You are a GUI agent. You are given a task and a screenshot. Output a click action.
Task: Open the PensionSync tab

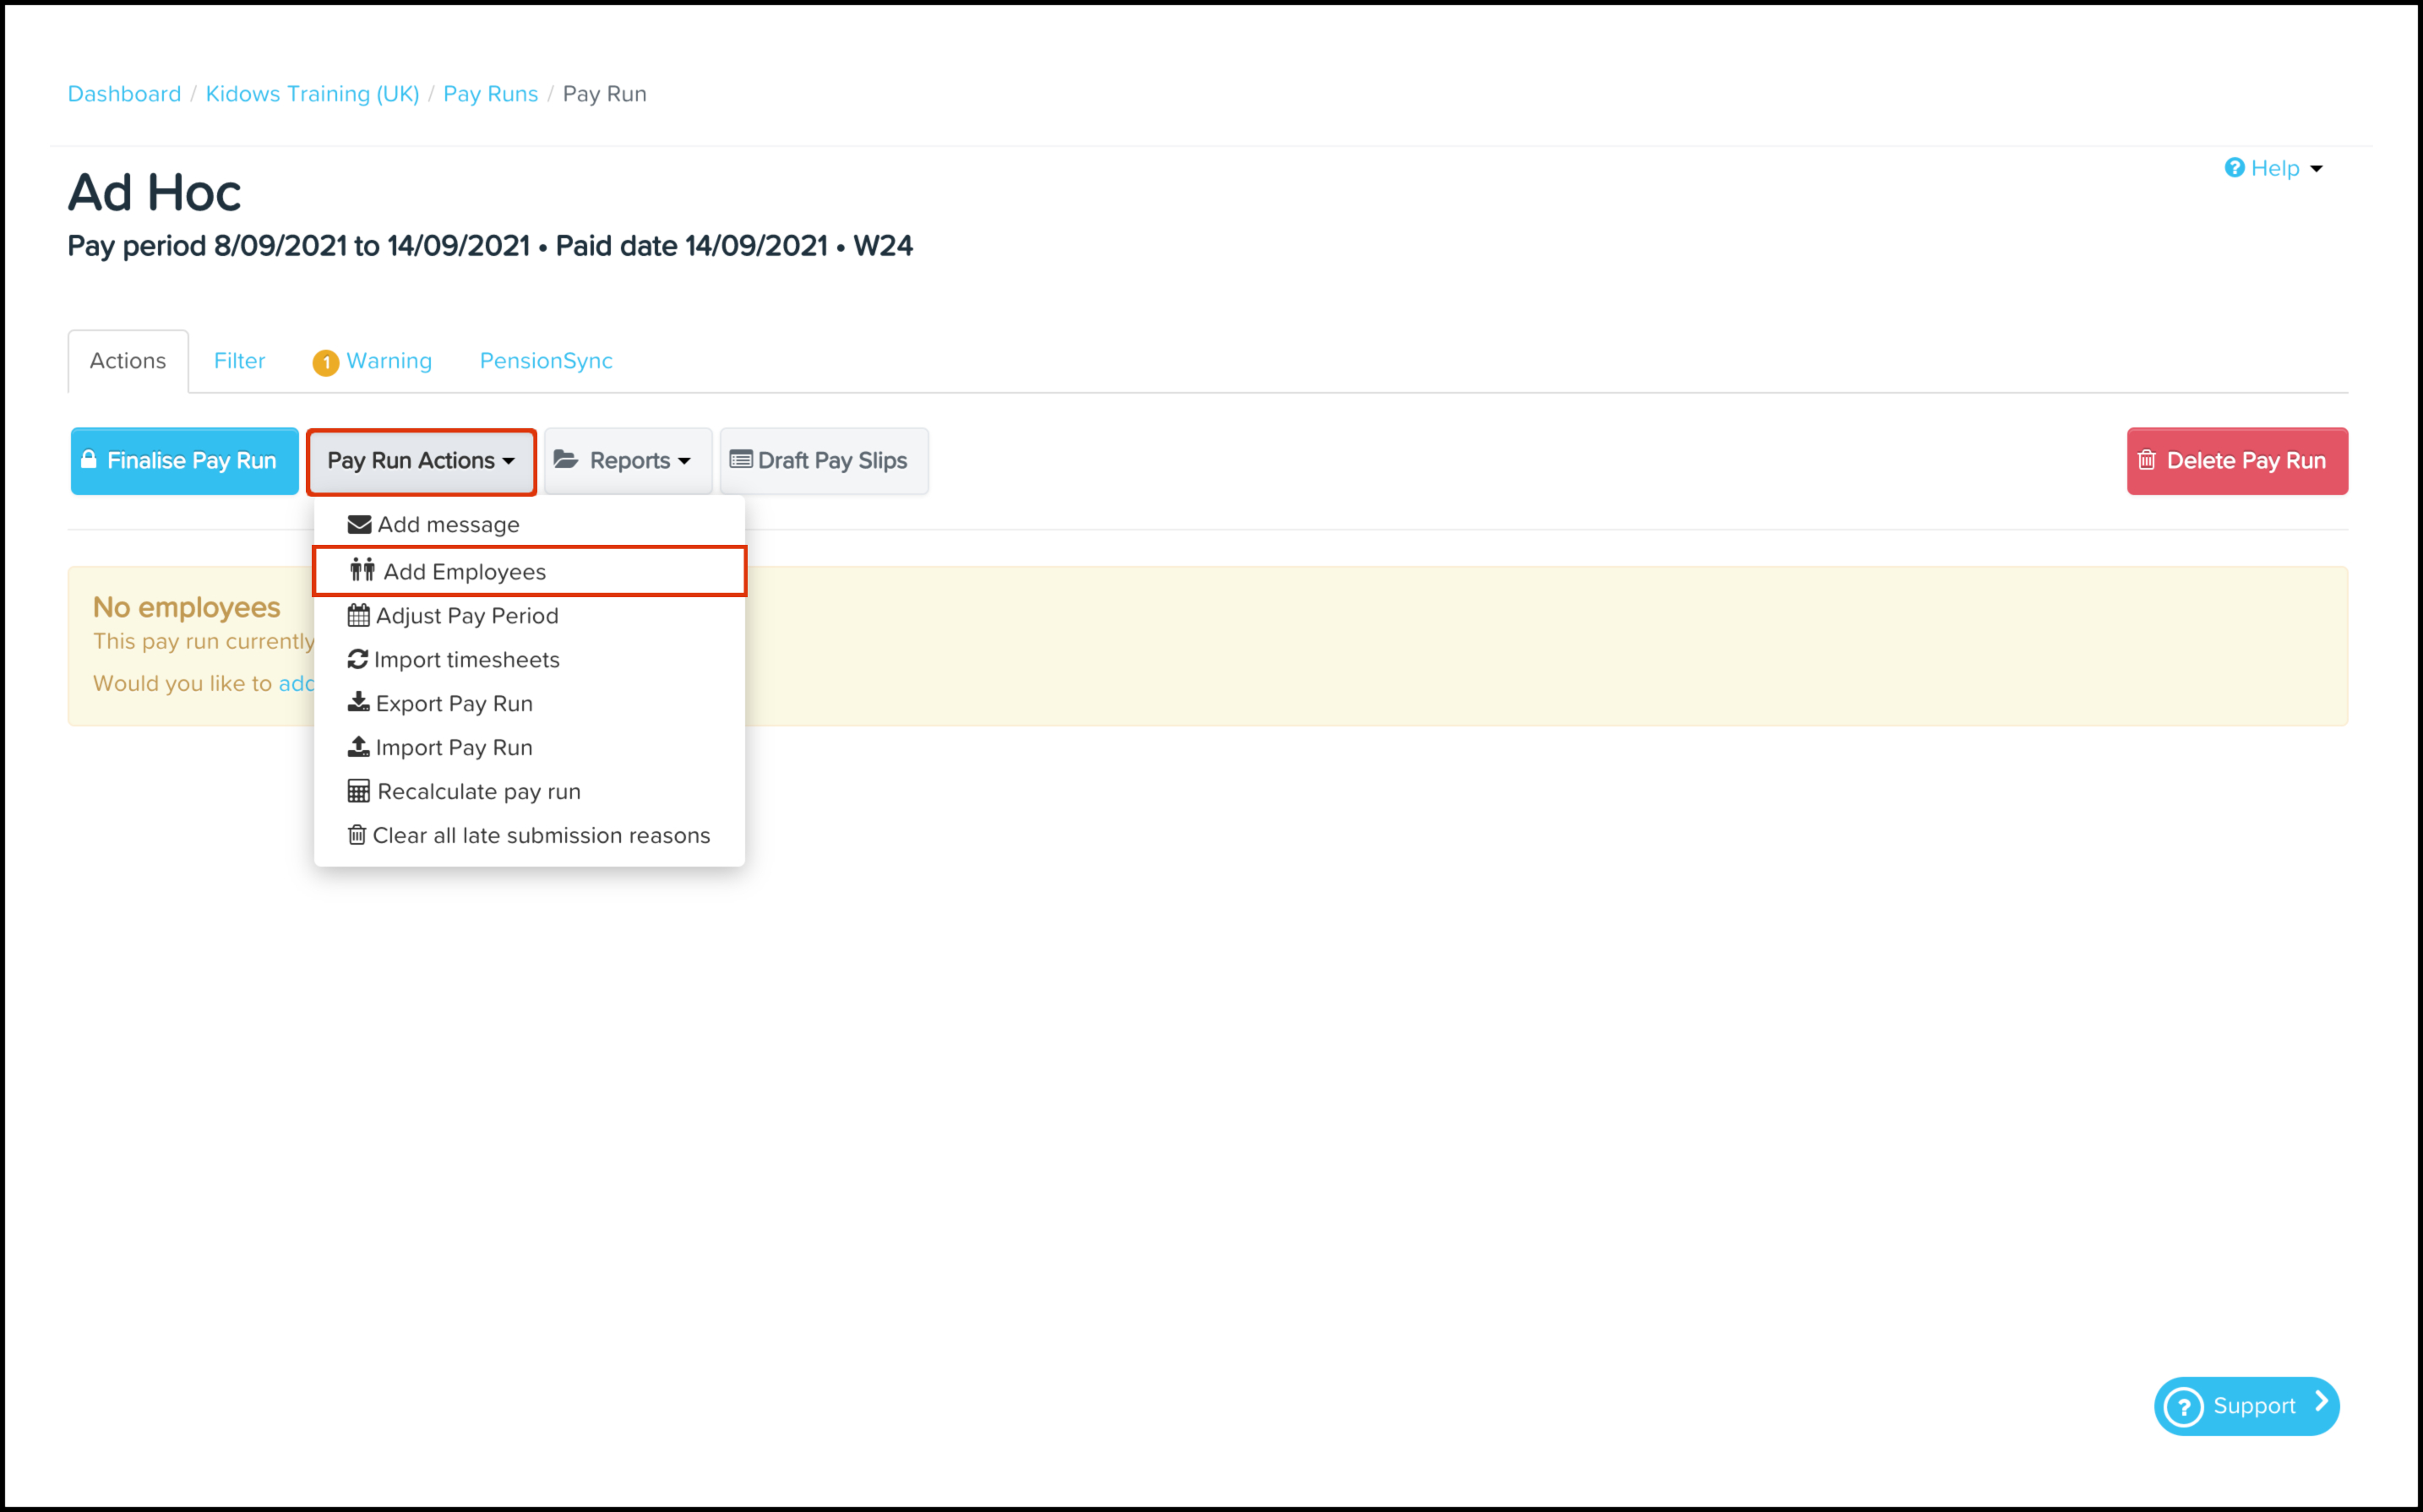546,361
